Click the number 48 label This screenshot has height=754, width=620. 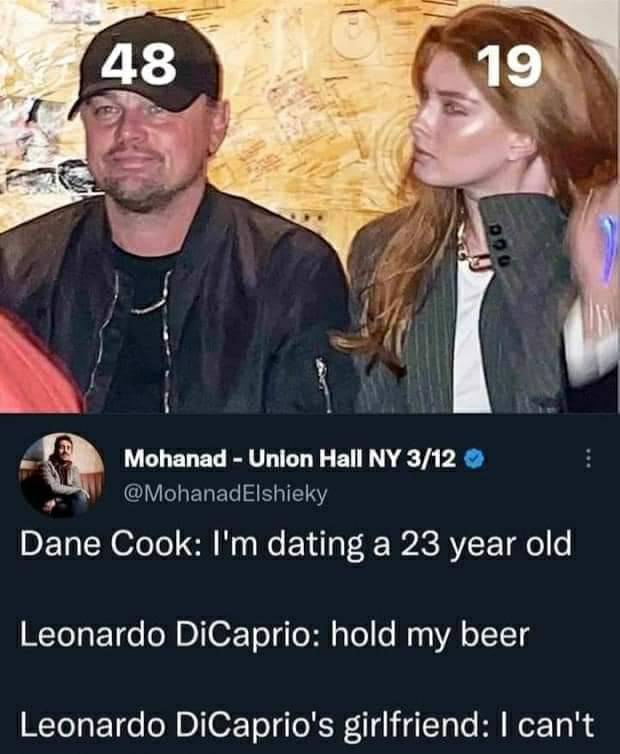coord(141,66)
